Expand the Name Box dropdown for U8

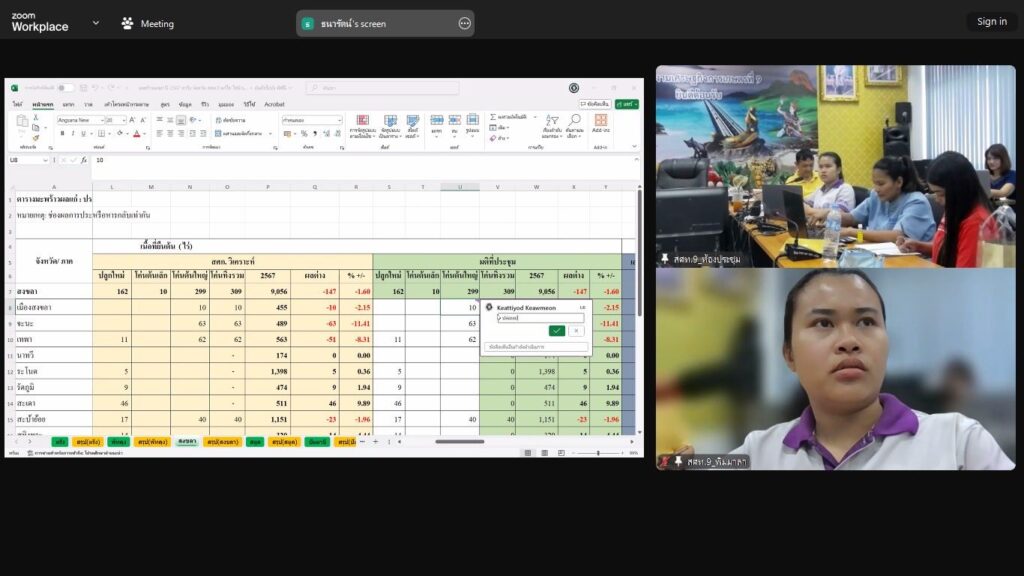pos(45,160)
